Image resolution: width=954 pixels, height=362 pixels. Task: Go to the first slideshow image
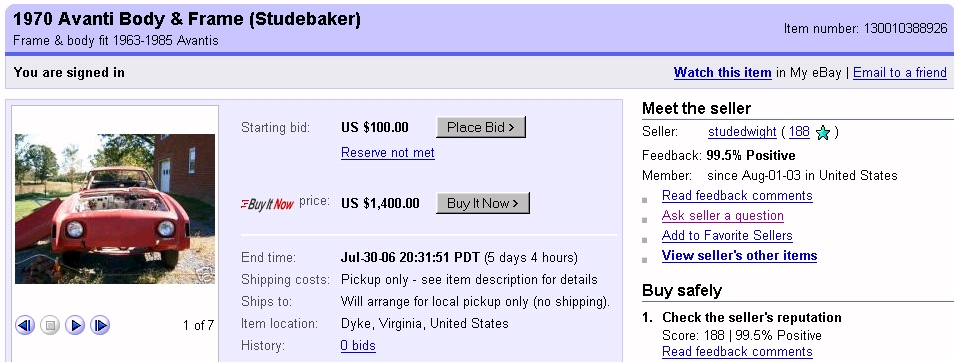25,326
